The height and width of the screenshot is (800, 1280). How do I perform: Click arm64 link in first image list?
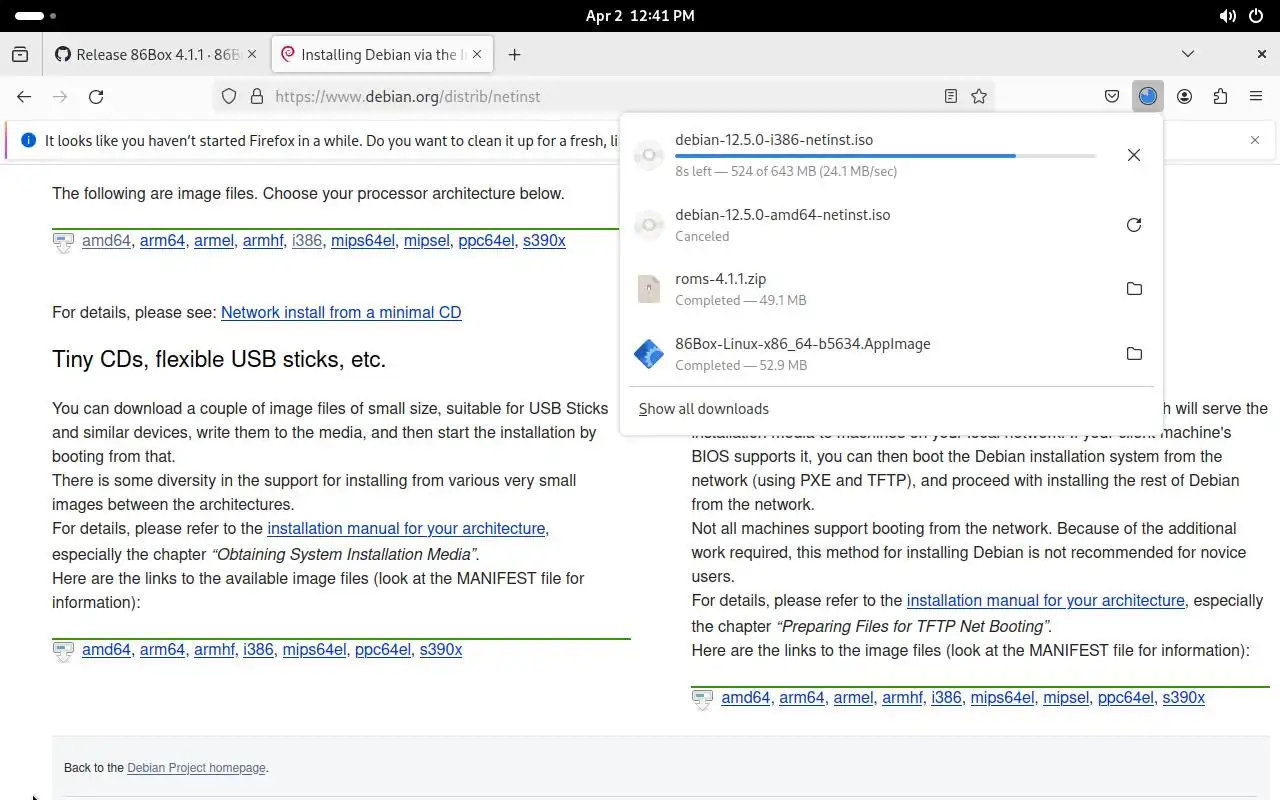(x=162, y=241)
